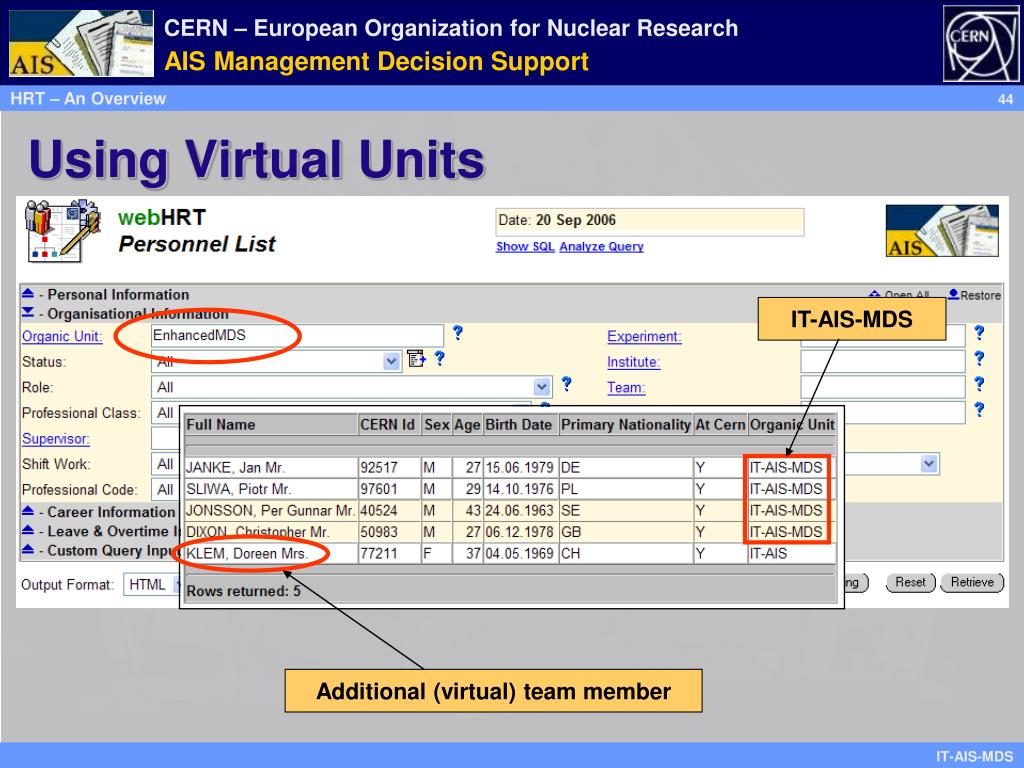
Task: Open the Institute link
Action: click(x=633, y=362)
